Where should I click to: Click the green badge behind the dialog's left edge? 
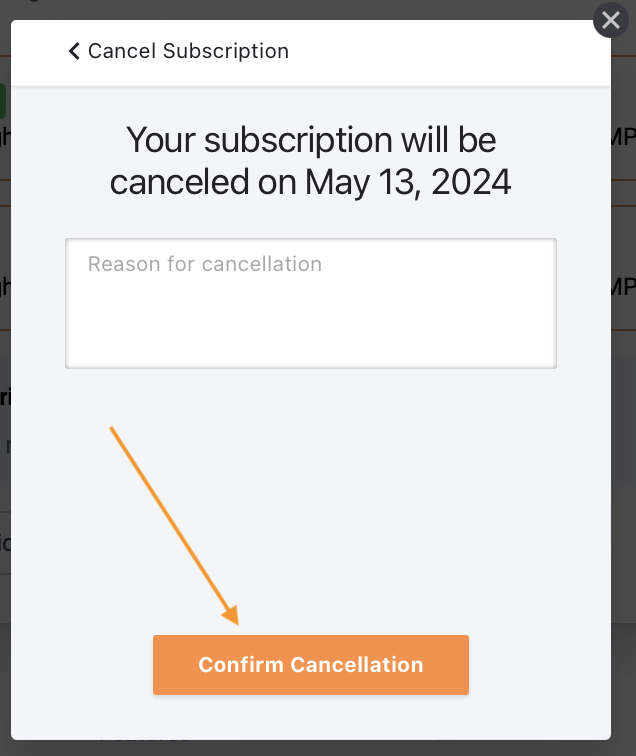3,100
